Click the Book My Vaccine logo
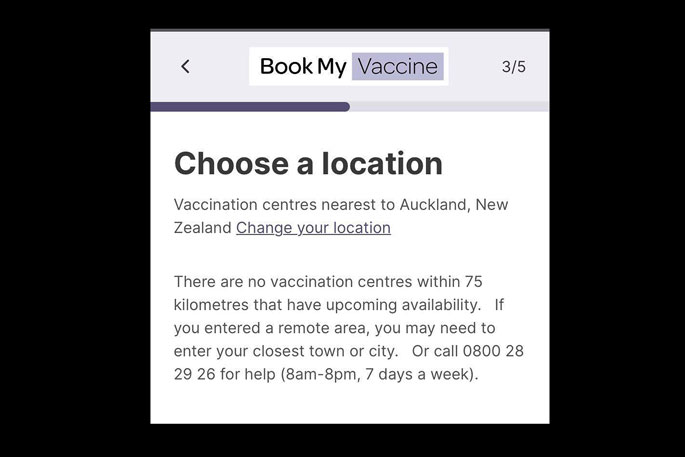 click(349, 66)
